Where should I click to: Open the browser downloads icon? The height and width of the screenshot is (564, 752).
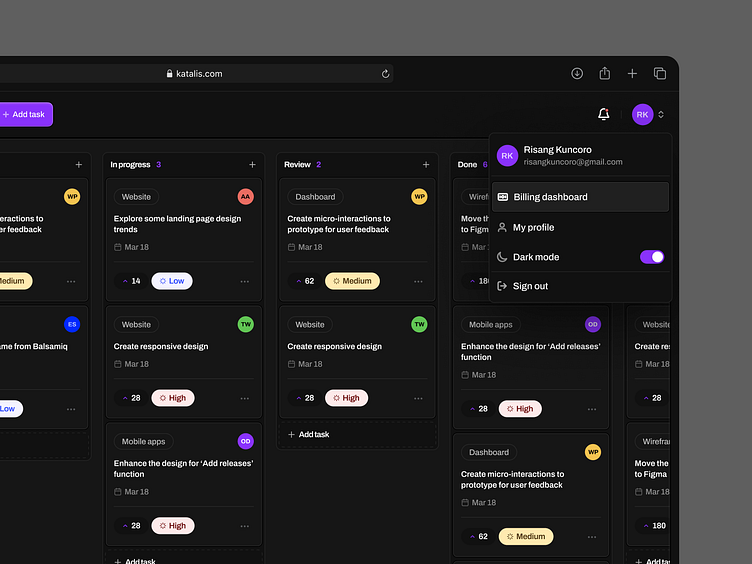coord(577,73)
